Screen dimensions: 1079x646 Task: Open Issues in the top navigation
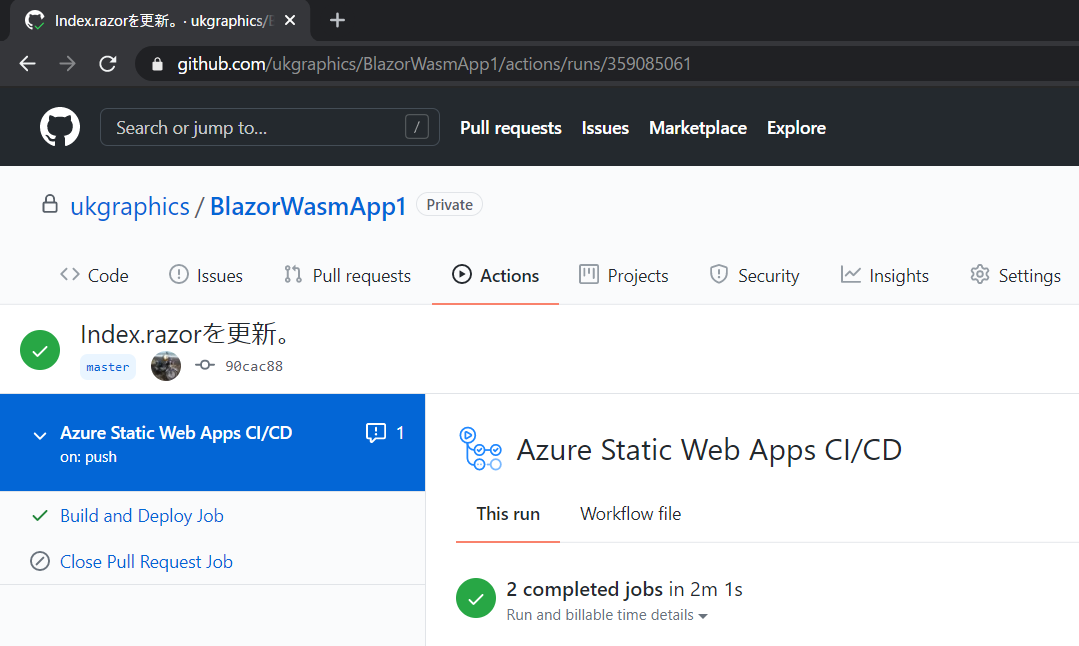click(x=605, y=128)
